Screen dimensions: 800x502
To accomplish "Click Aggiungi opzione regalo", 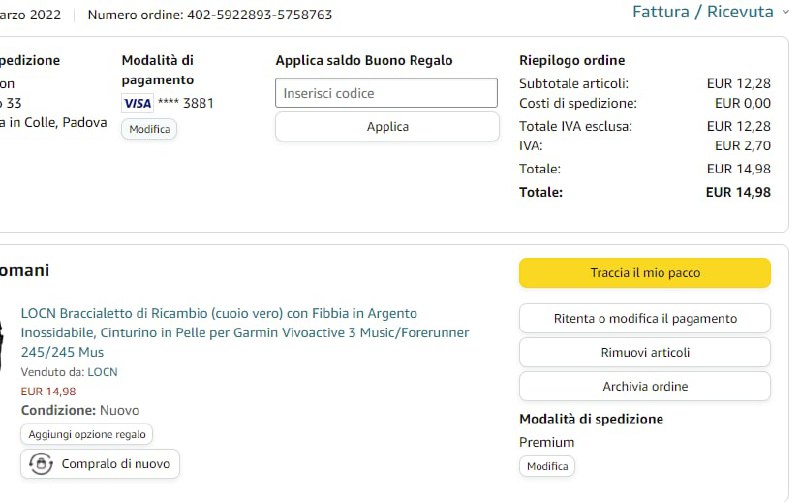I will tap(87, 434).
